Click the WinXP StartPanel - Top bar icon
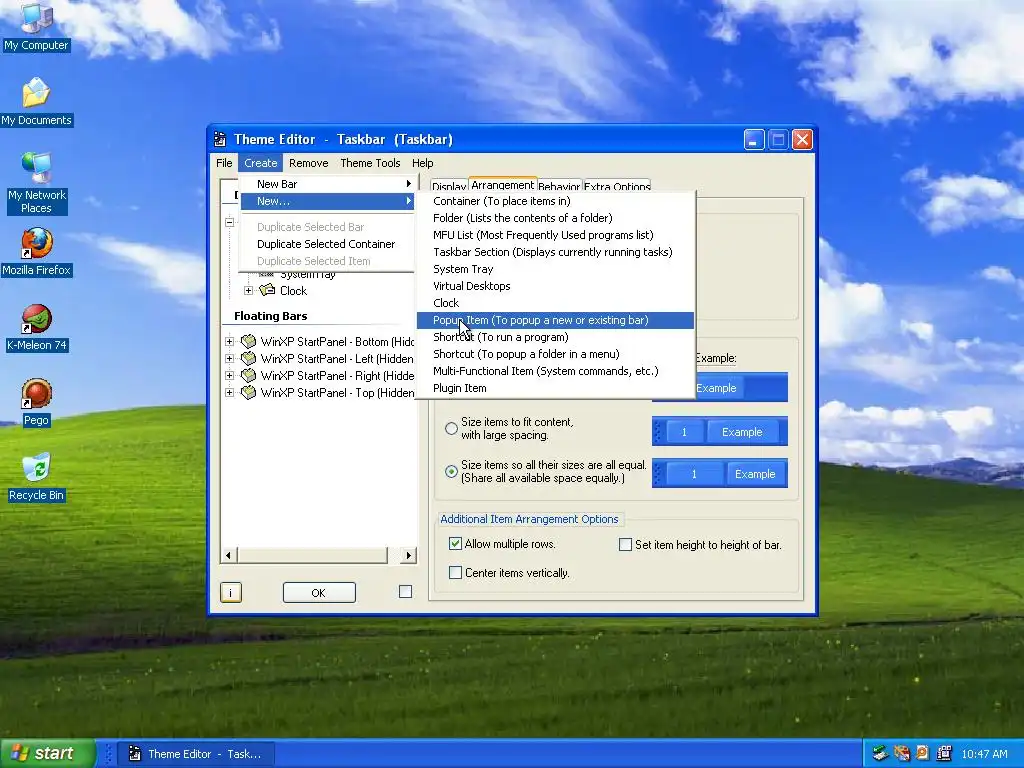 click(248, 392)
